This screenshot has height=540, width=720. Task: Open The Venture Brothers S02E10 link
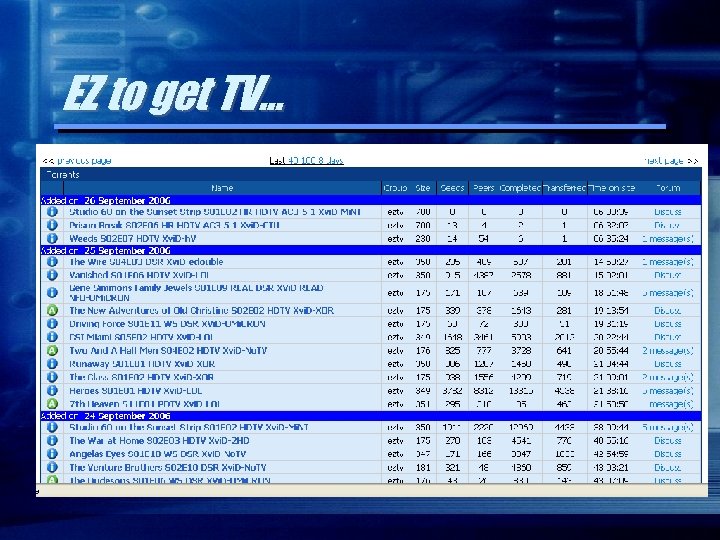(x=168, y=467)
